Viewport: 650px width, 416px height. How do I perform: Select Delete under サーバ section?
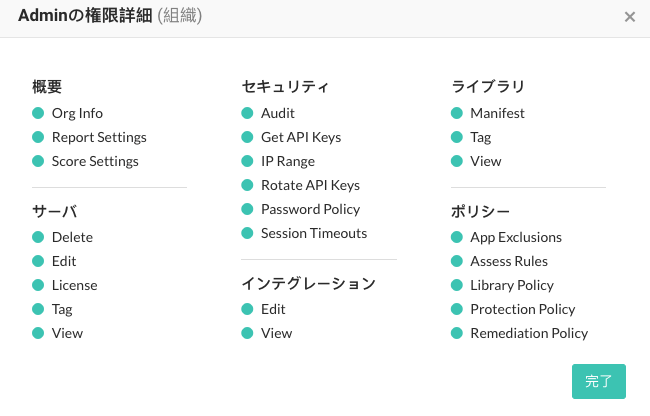(72, 237)
